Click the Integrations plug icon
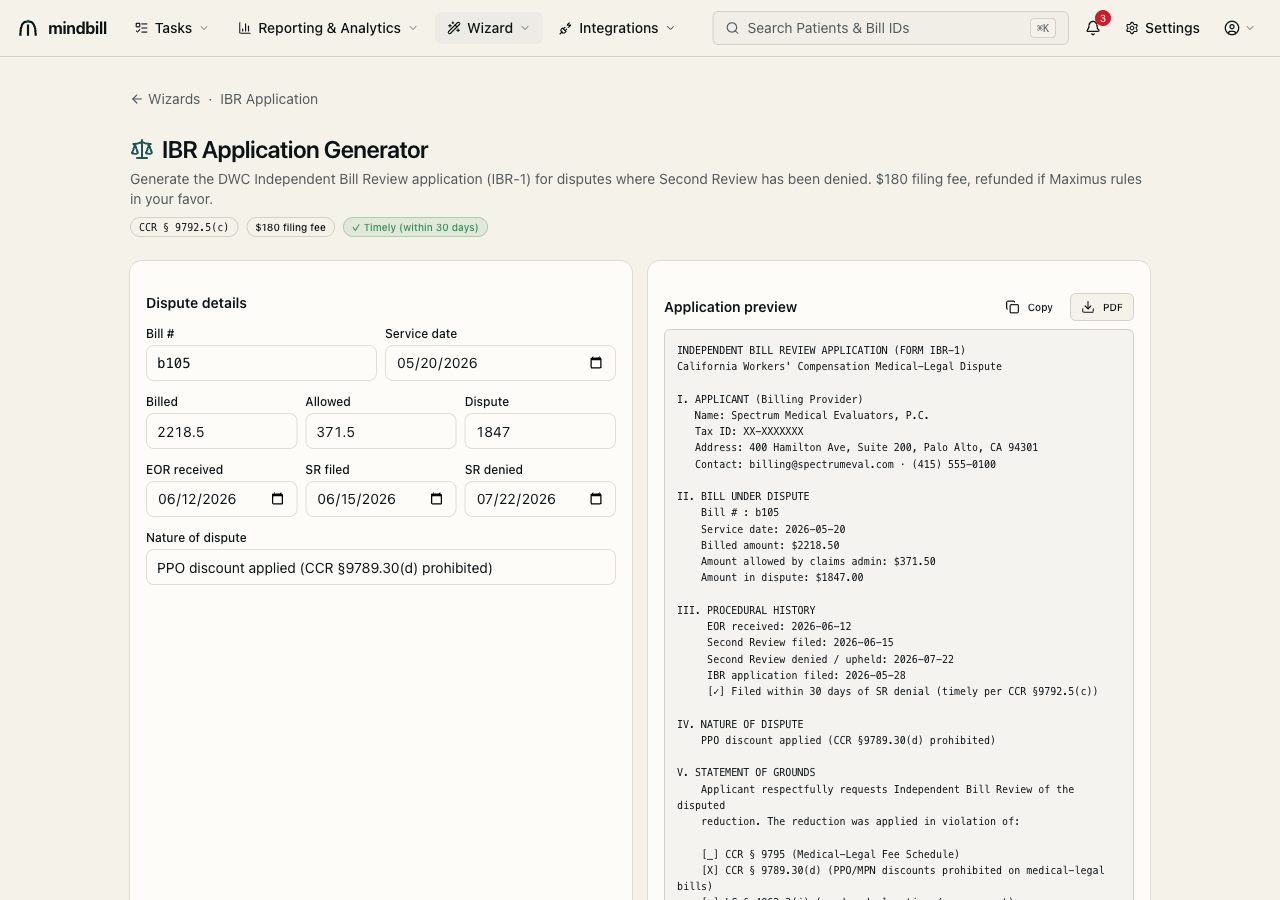The height and width of the screenshot is (900, 1280). [566, 28]
